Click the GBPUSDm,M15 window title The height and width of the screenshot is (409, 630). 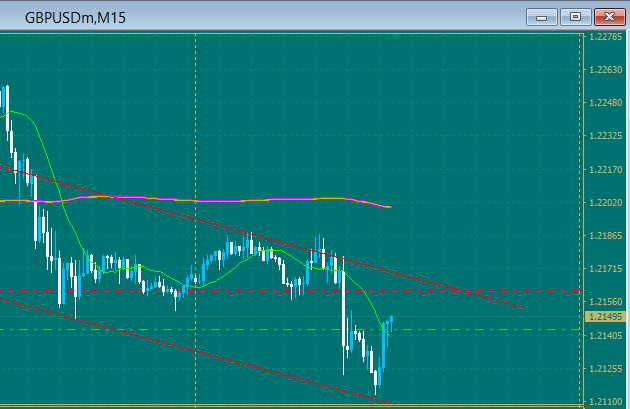(75, 18)
